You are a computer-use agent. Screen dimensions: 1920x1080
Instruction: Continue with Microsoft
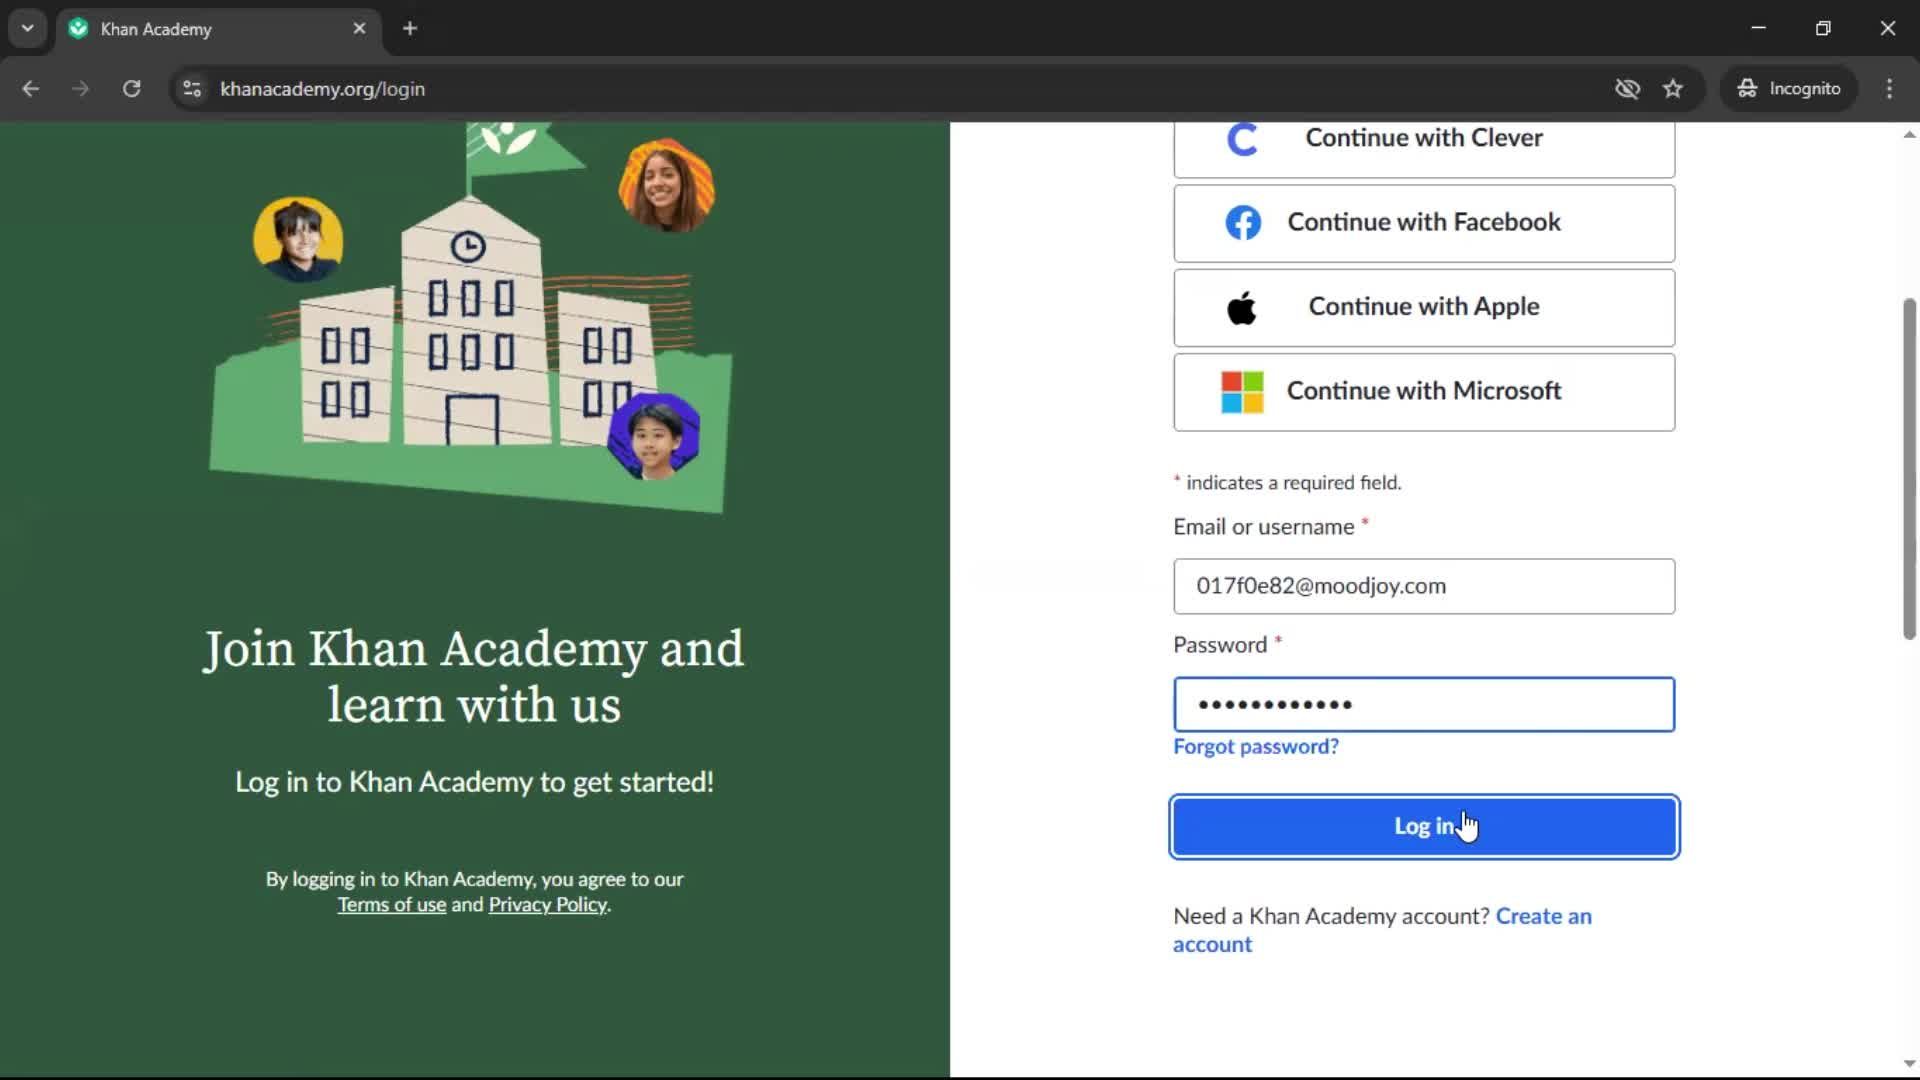(1424, 392)
